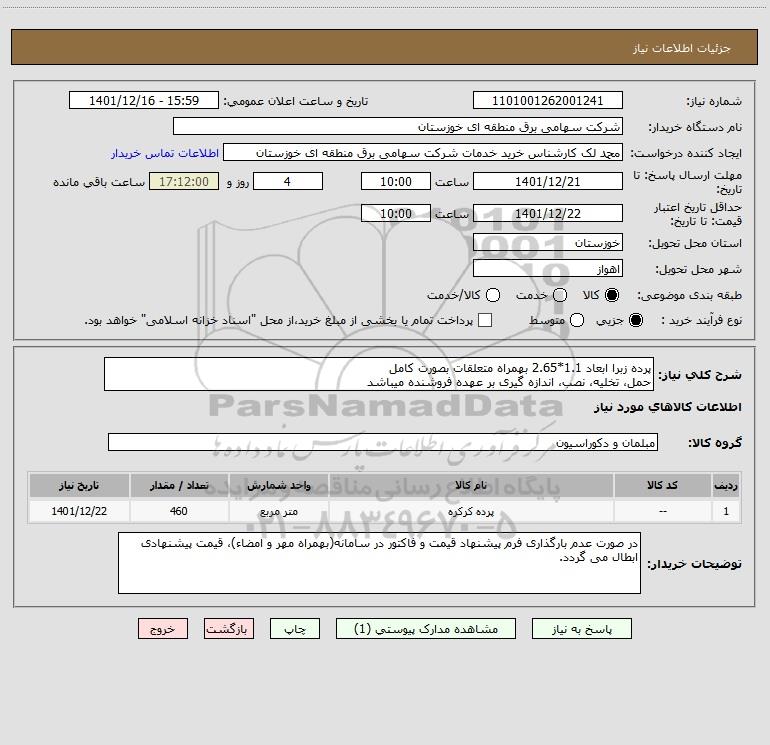Click the نام کالا column header

click(471, 485)
